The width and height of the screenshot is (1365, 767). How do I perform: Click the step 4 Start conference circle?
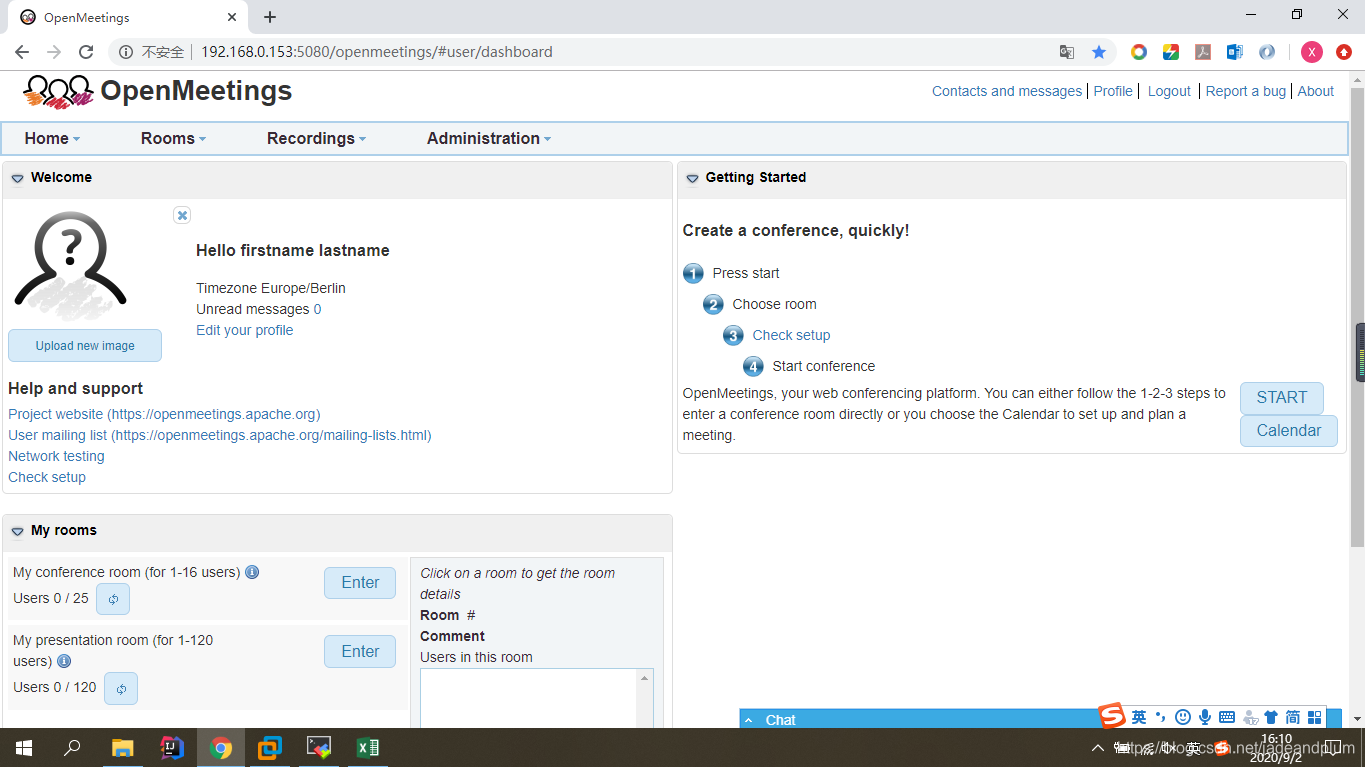point(754,366)
